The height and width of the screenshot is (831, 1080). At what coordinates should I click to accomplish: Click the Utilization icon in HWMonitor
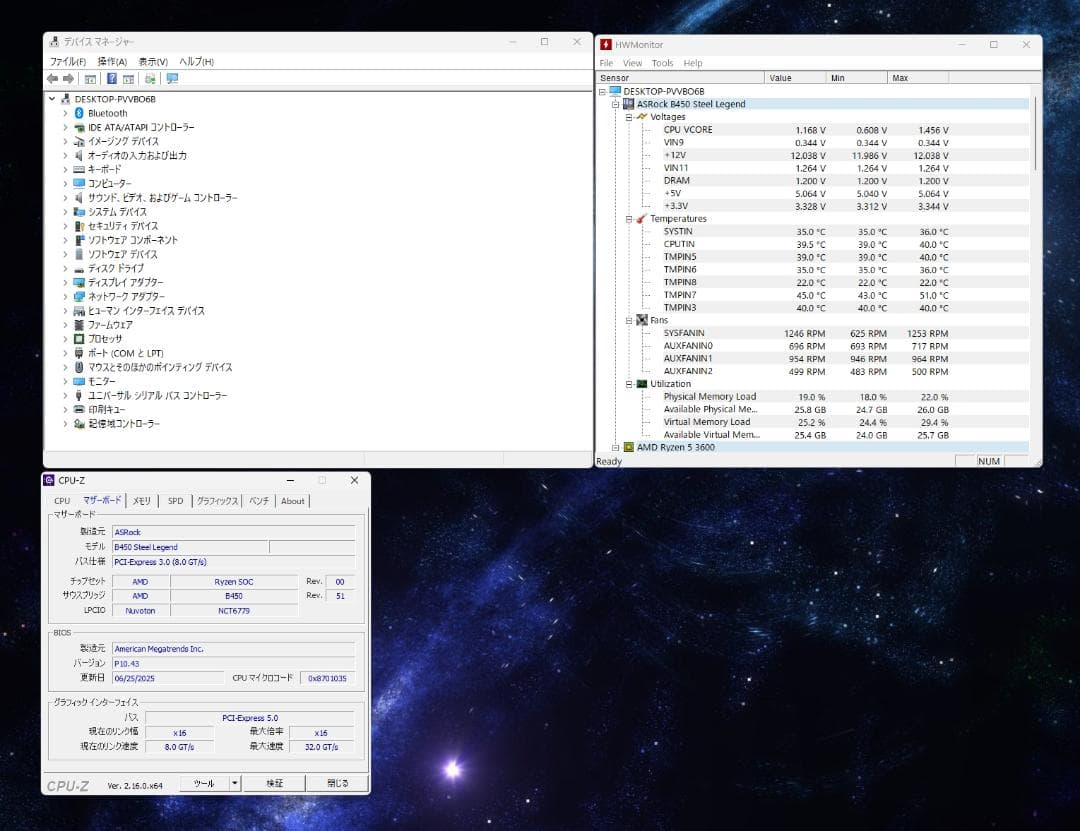642,384
